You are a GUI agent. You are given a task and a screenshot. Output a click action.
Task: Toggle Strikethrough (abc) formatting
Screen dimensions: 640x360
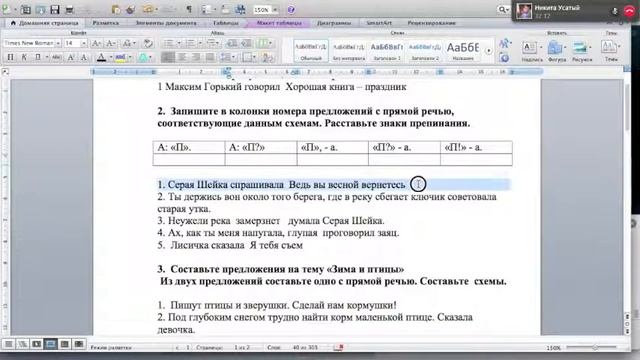[57, 57]
